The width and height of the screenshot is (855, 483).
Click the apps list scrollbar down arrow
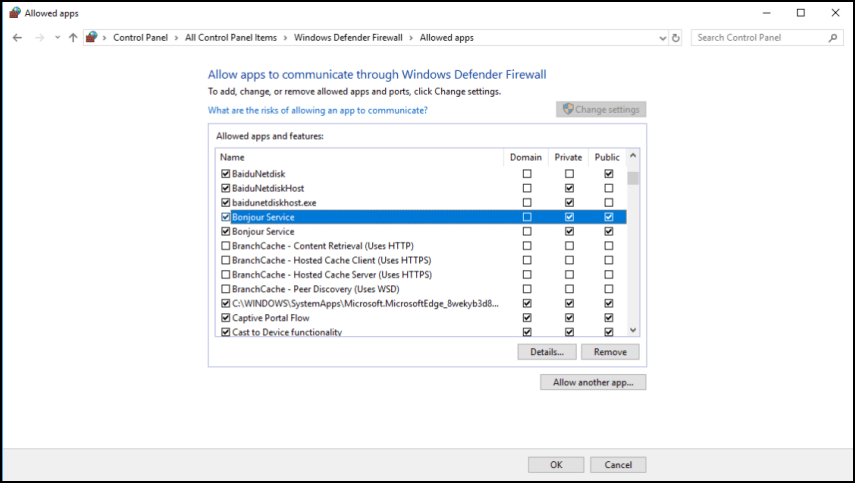[633, 330]
